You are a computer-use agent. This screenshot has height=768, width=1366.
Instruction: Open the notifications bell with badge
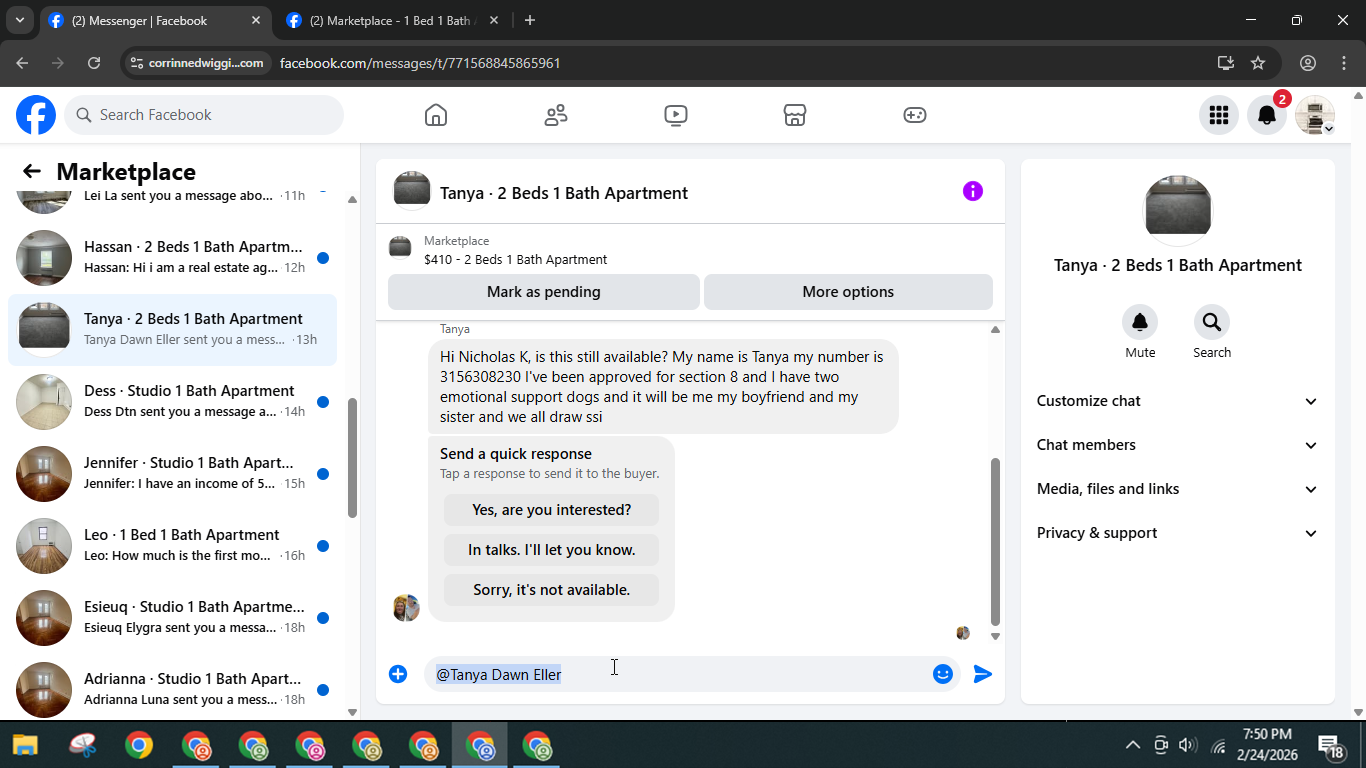click(x=1267, y=115)
